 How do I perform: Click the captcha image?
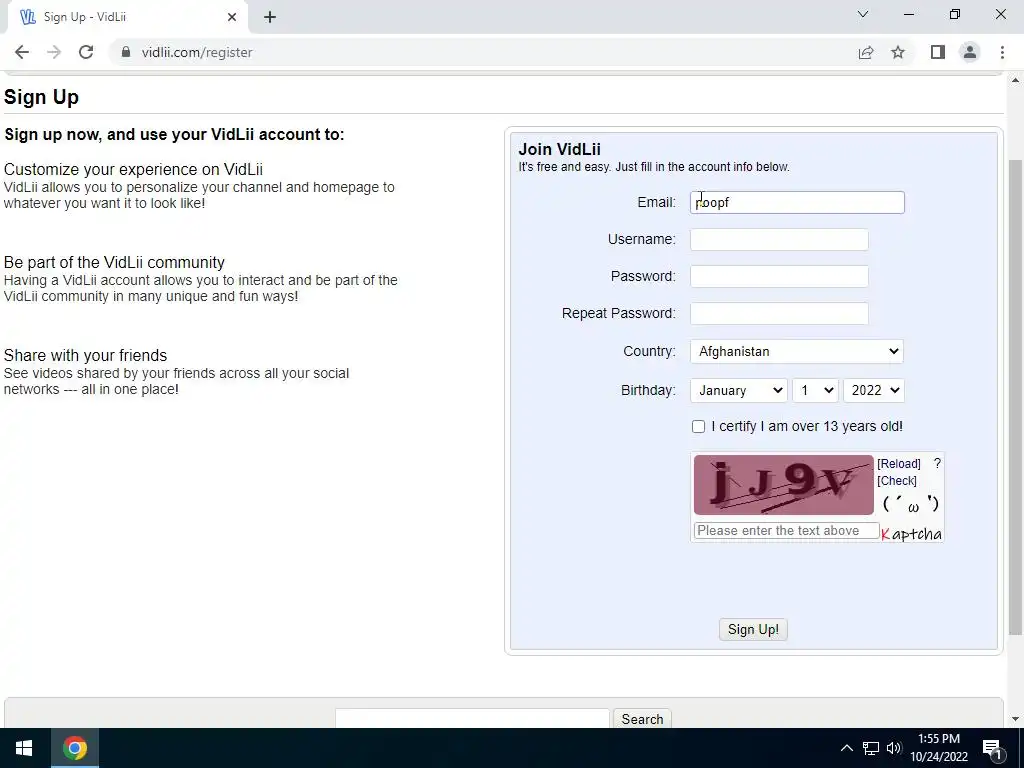click(x=783, y=485)
